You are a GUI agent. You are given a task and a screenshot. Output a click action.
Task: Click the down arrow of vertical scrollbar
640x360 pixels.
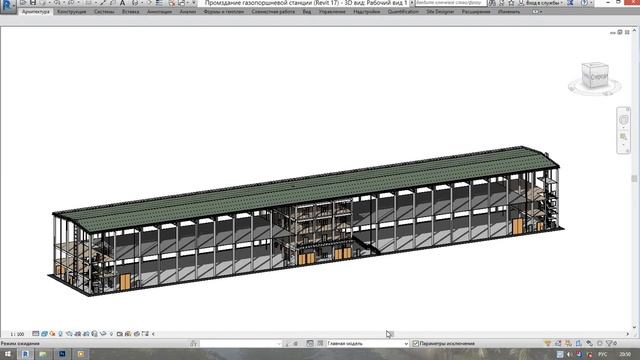(x=634, y=327)
